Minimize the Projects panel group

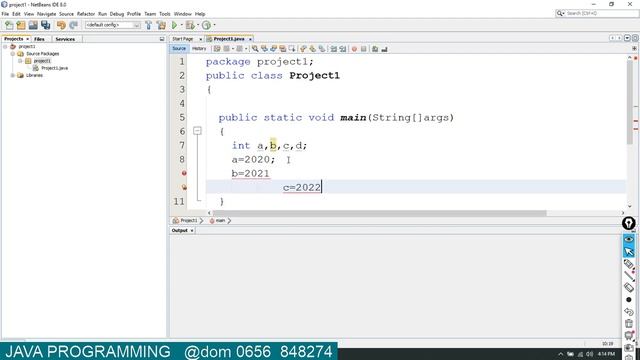pos(162,39)
